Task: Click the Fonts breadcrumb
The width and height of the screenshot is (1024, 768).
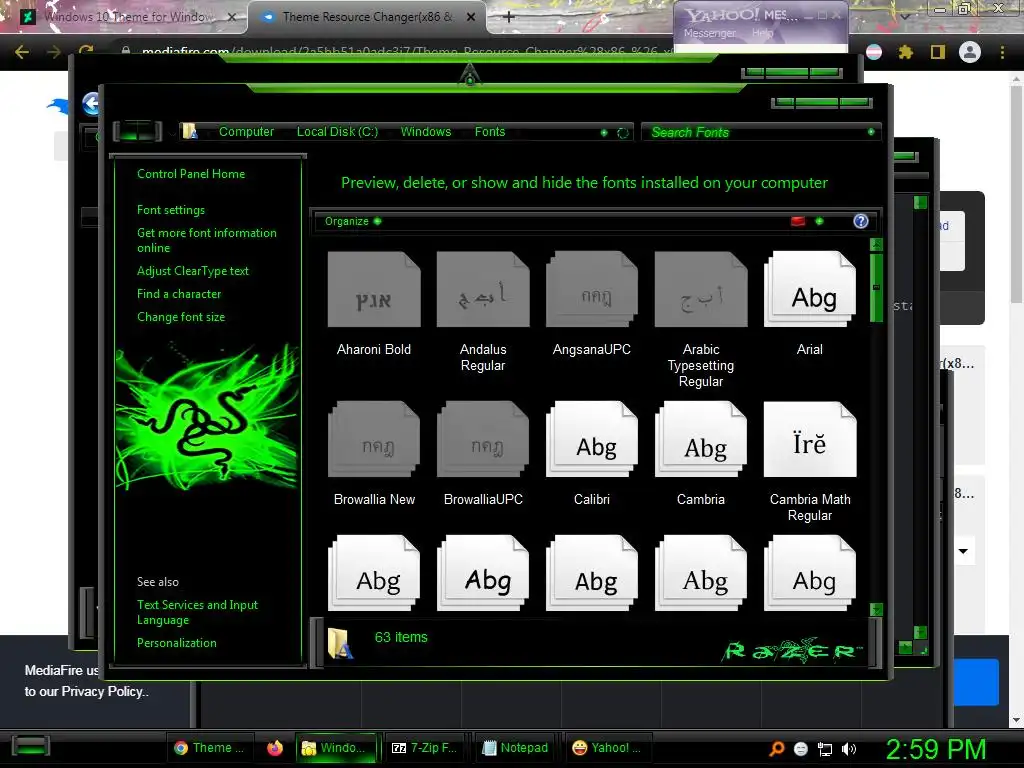Action: tap(490, 131)
